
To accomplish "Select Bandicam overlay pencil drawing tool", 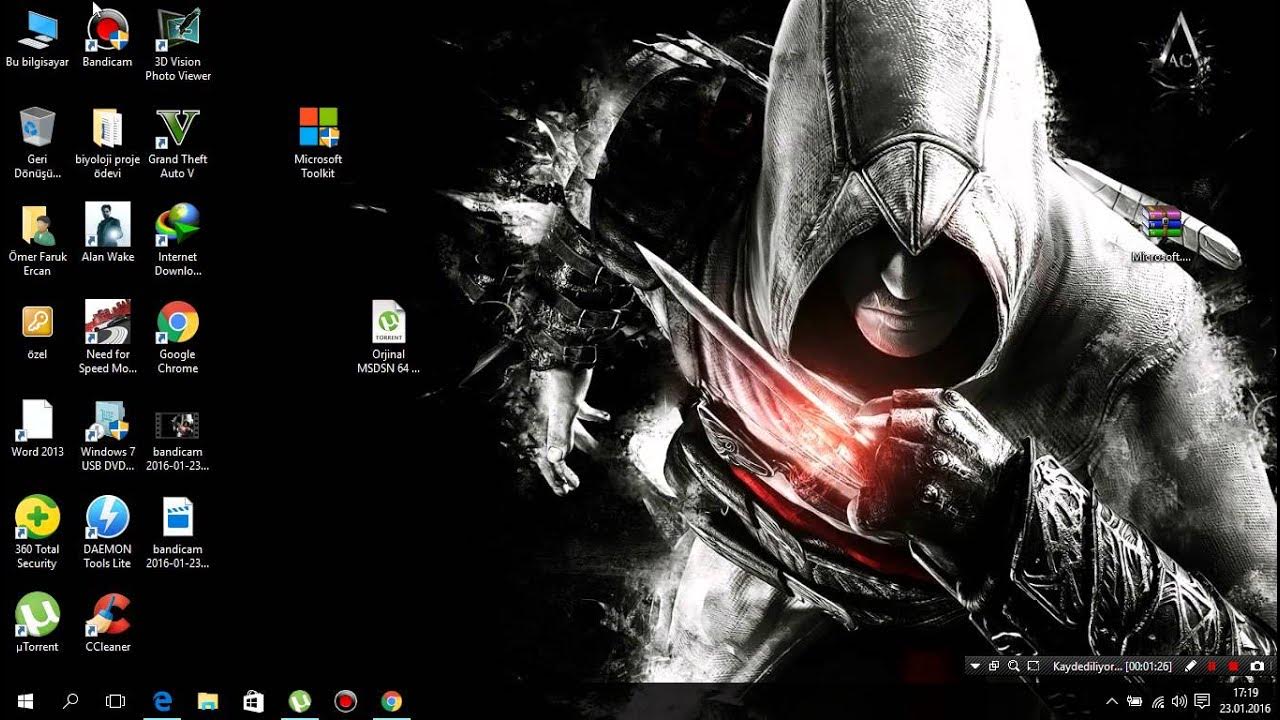I will (x=1190, y=666).
